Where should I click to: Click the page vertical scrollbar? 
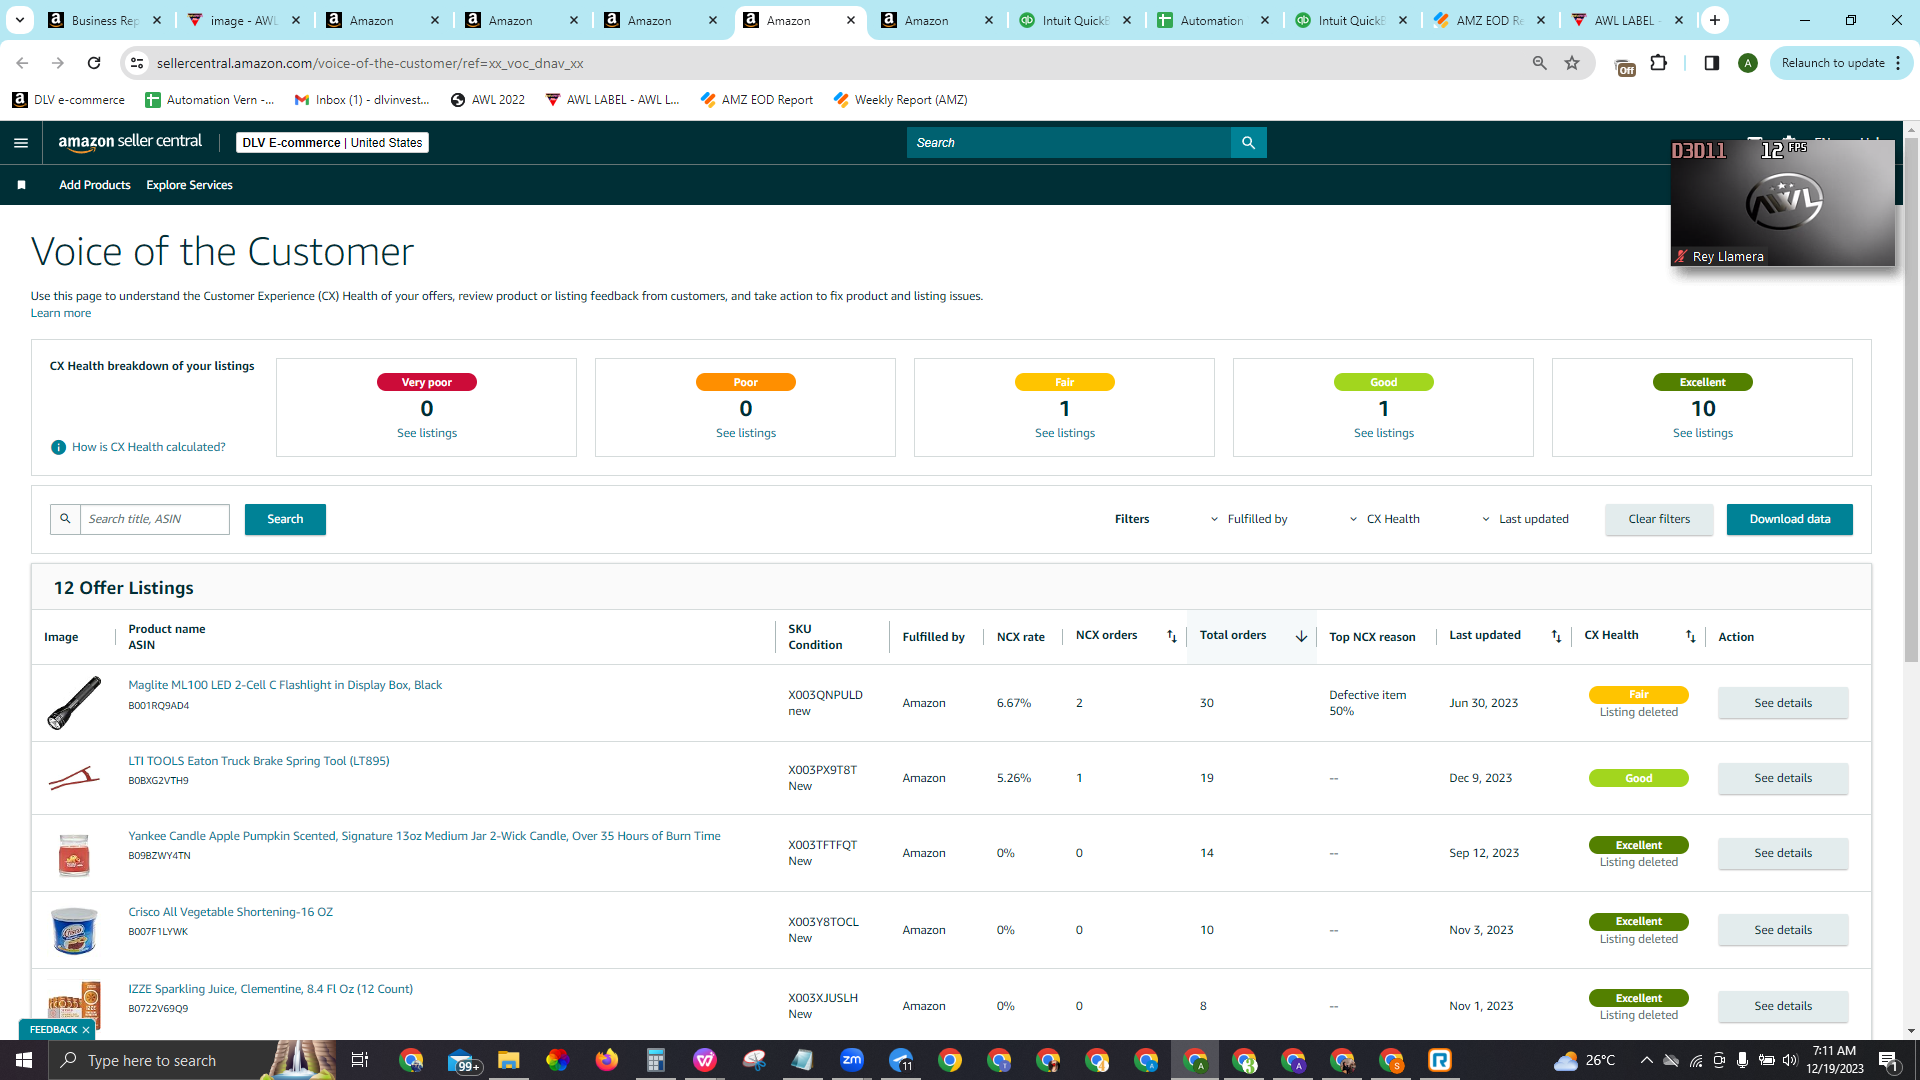(x=1911, y=400)
